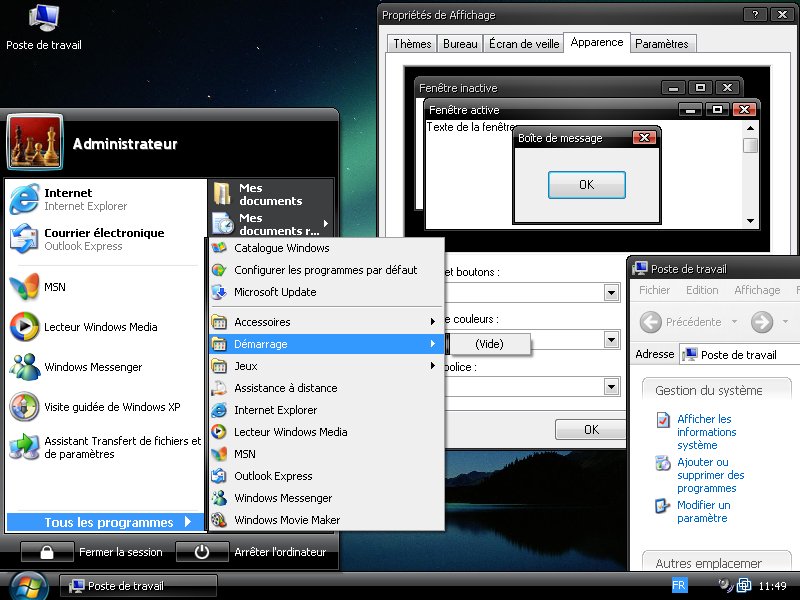Click the Fermer la session lock icon
This screenshot has width=800, height=600.
47,552
